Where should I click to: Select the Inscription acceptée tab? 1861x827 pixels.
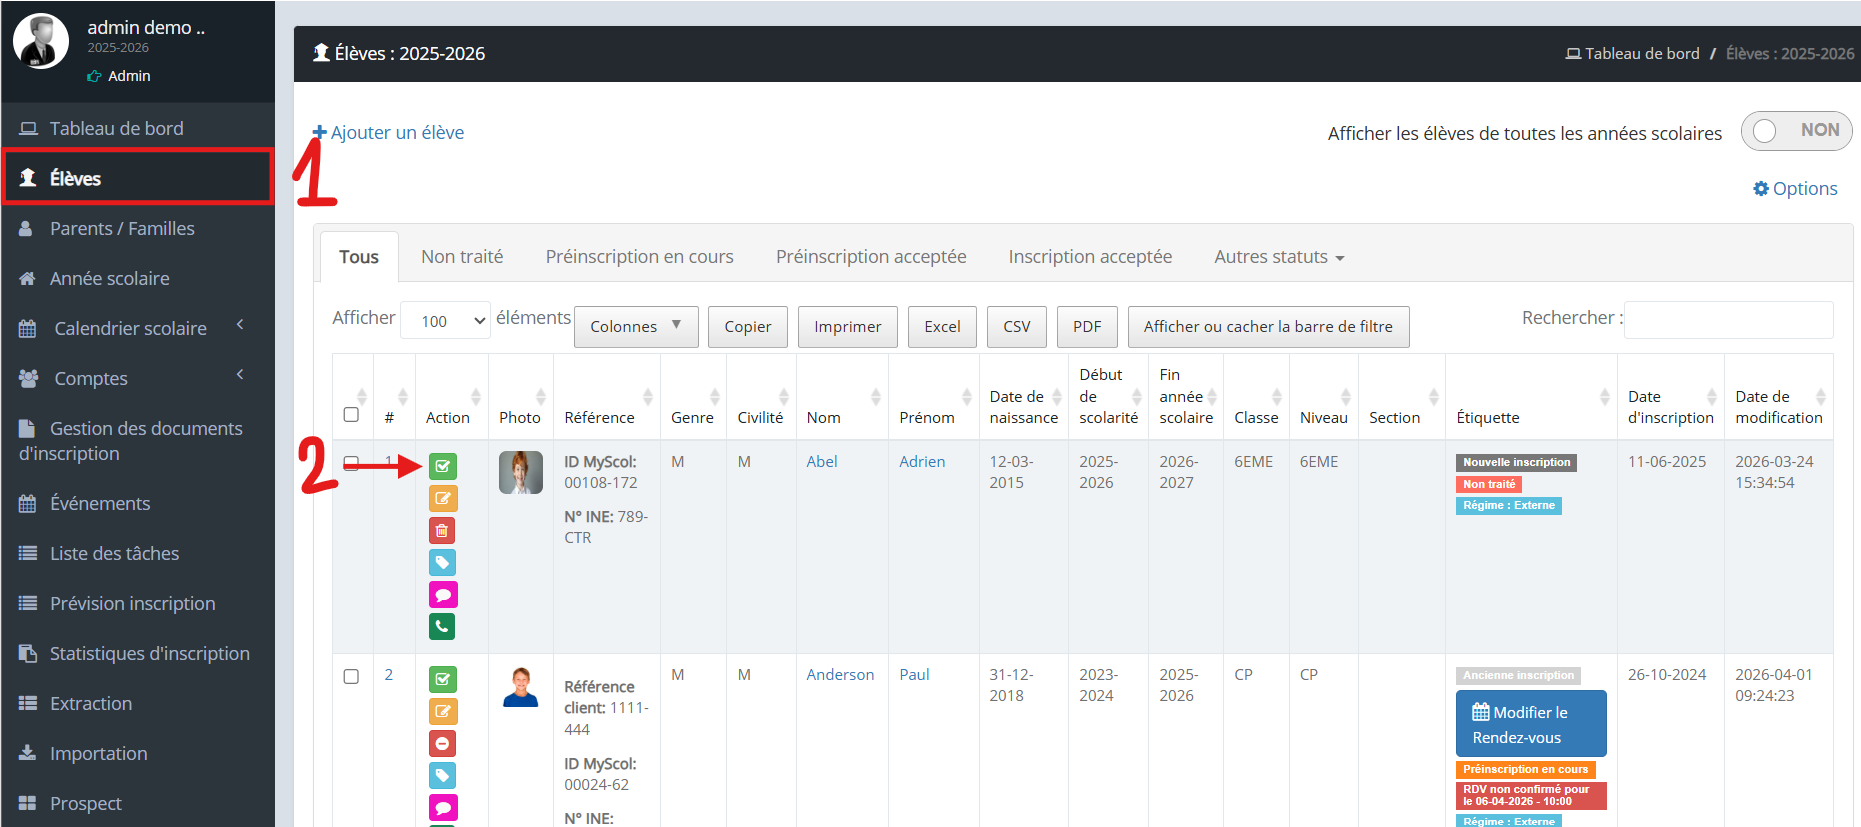click(1090, 257)
